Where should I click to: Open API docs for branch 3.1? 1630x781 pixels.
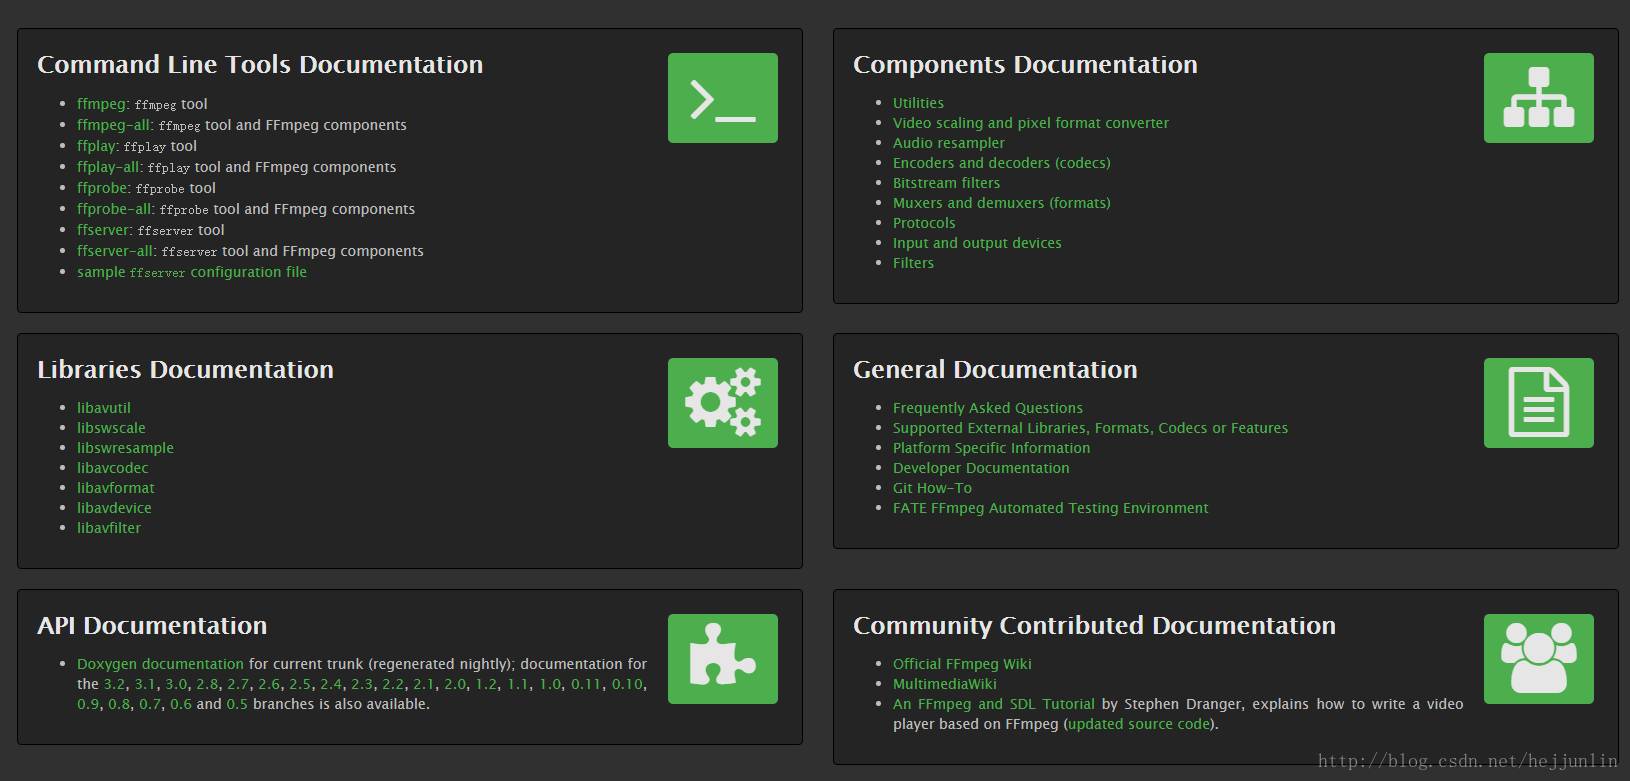145,684
